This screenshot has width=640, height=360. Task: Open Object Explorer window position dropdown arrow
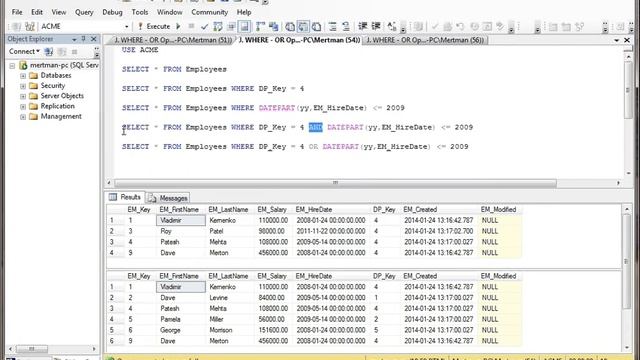click(x=74, y=39)
